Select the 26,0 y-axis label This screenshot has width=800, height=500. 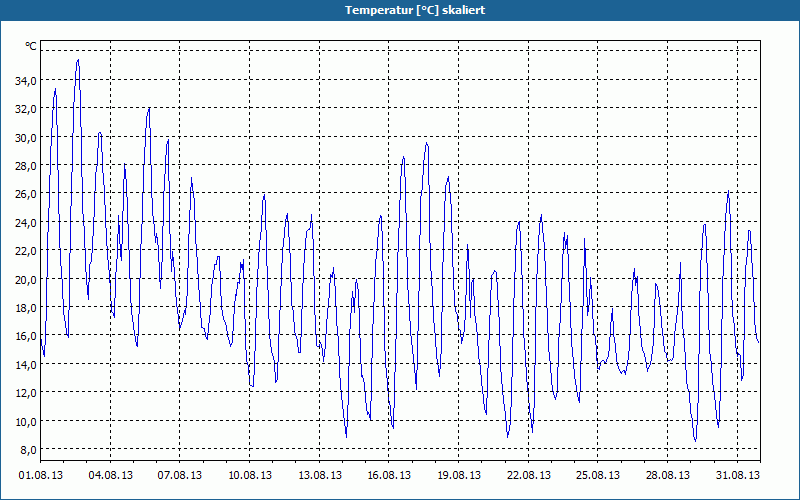click(x=26, y=194)
